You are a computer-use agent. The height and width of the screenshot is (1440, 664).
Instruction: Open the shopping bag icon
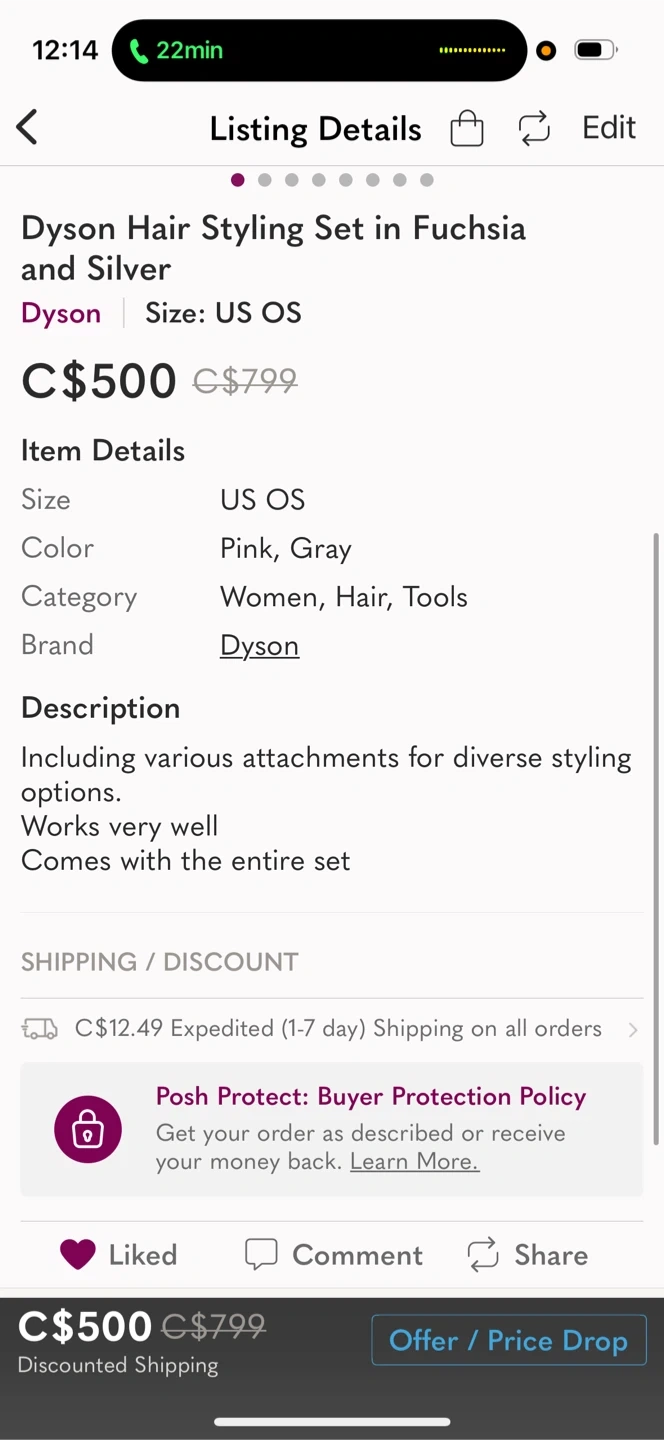click(467, 128)
